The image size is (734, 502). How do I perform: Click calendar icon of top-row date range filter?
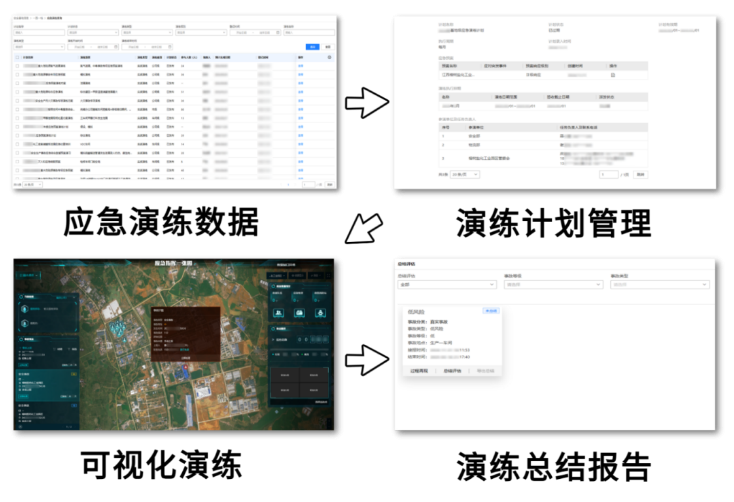click(x=278, y=33)
